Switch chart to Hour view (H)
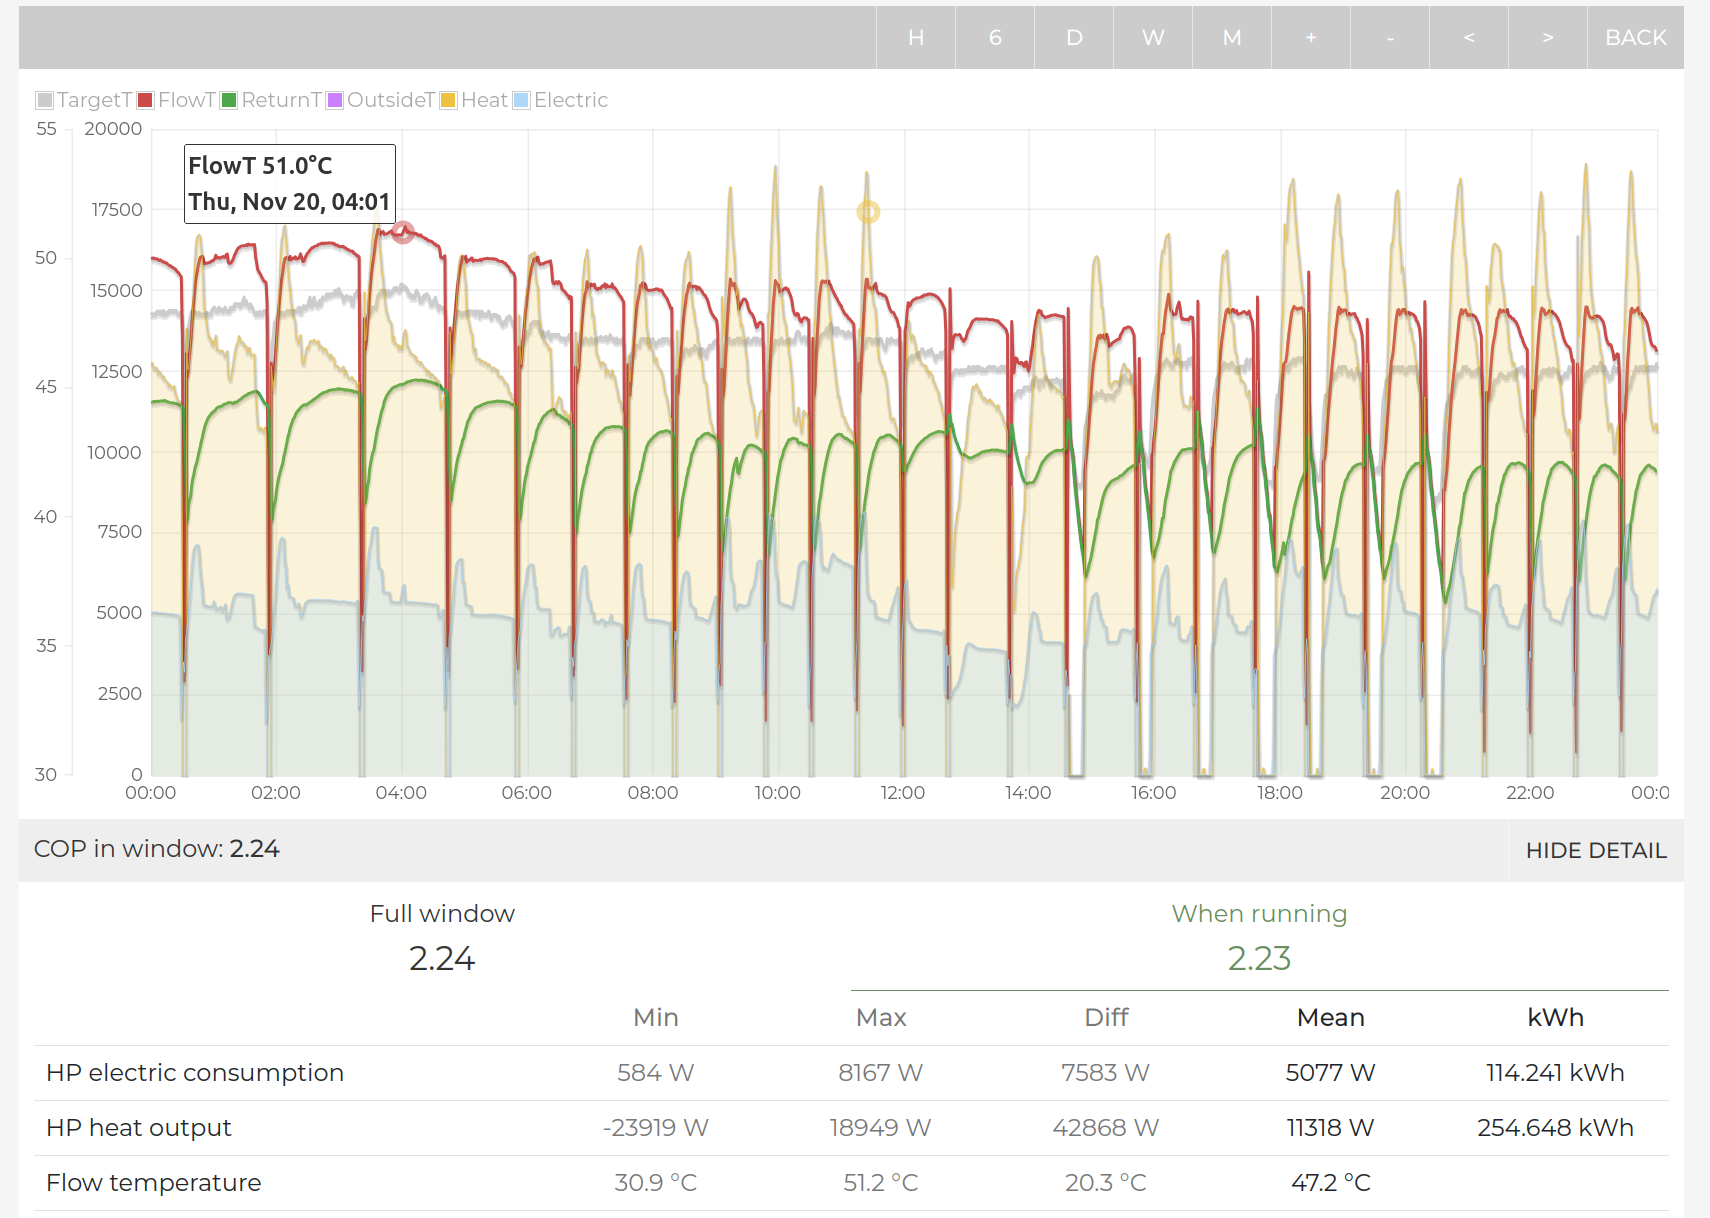1710x1218 pixels. (x=915, y=38)
